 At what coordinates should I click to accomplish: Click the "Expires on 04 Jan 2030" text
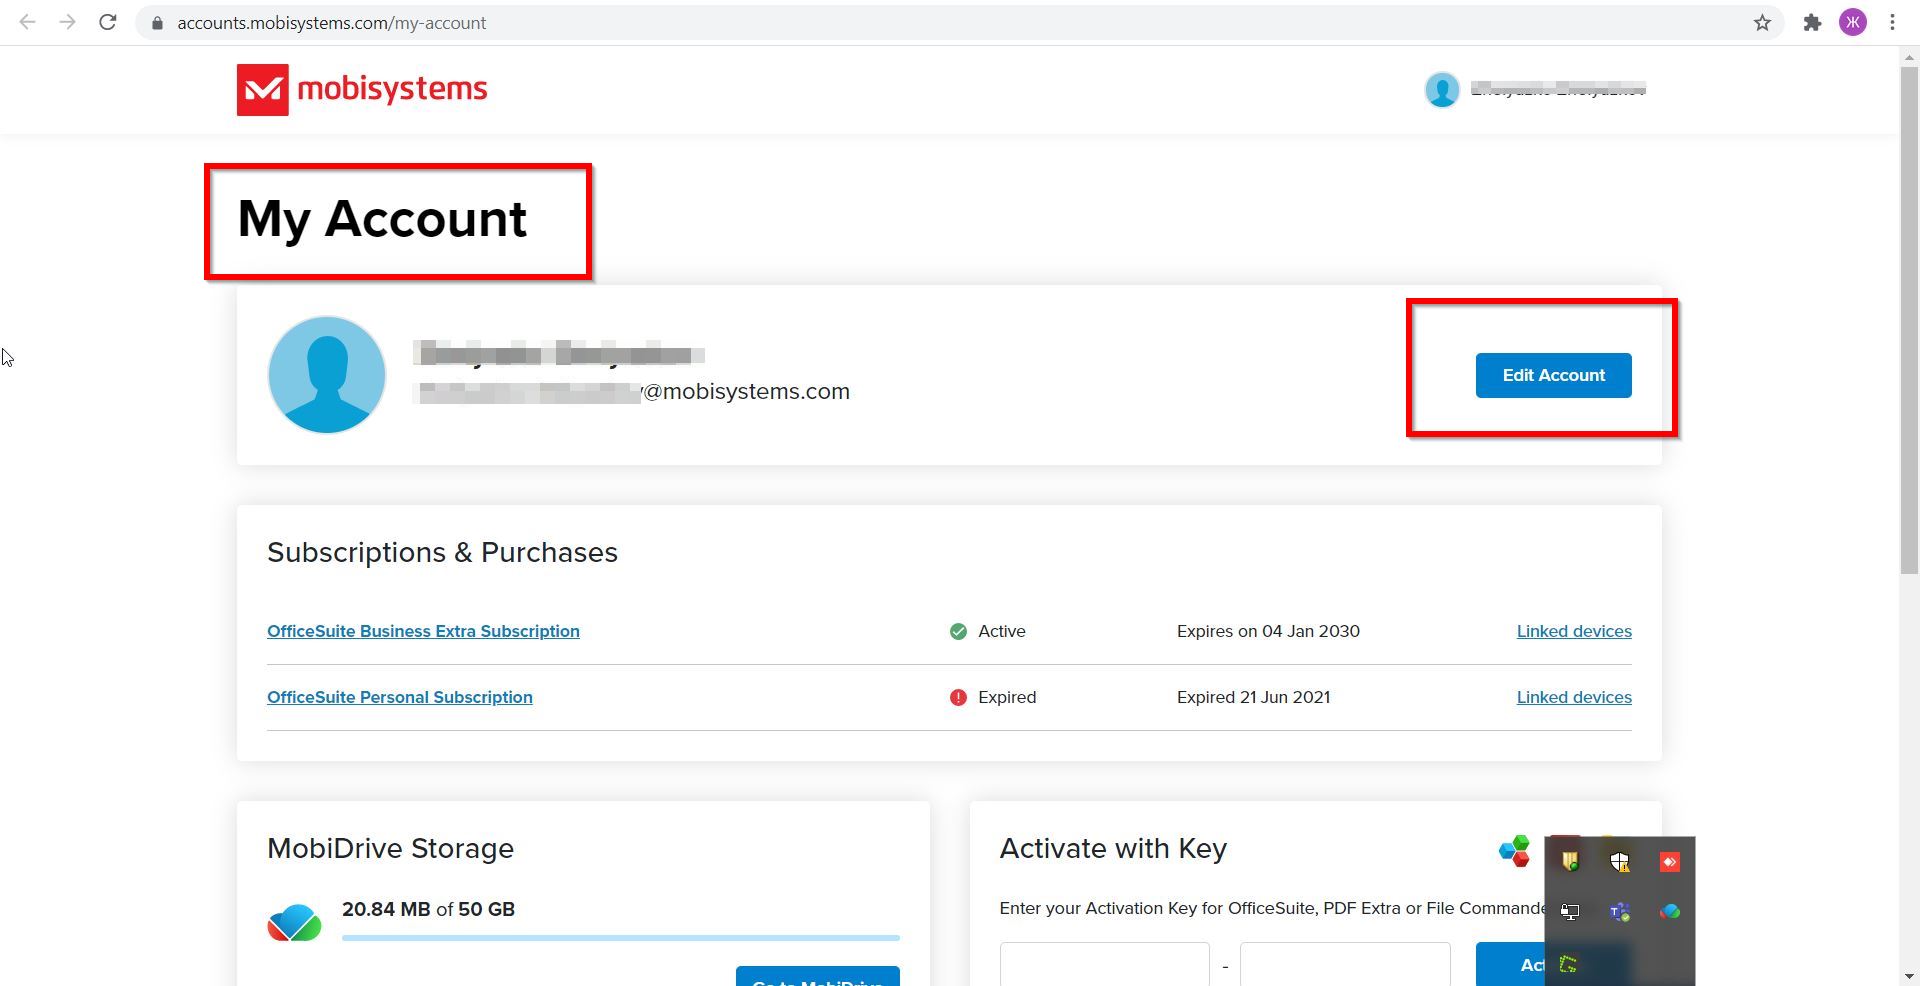tap(1268, 631)
